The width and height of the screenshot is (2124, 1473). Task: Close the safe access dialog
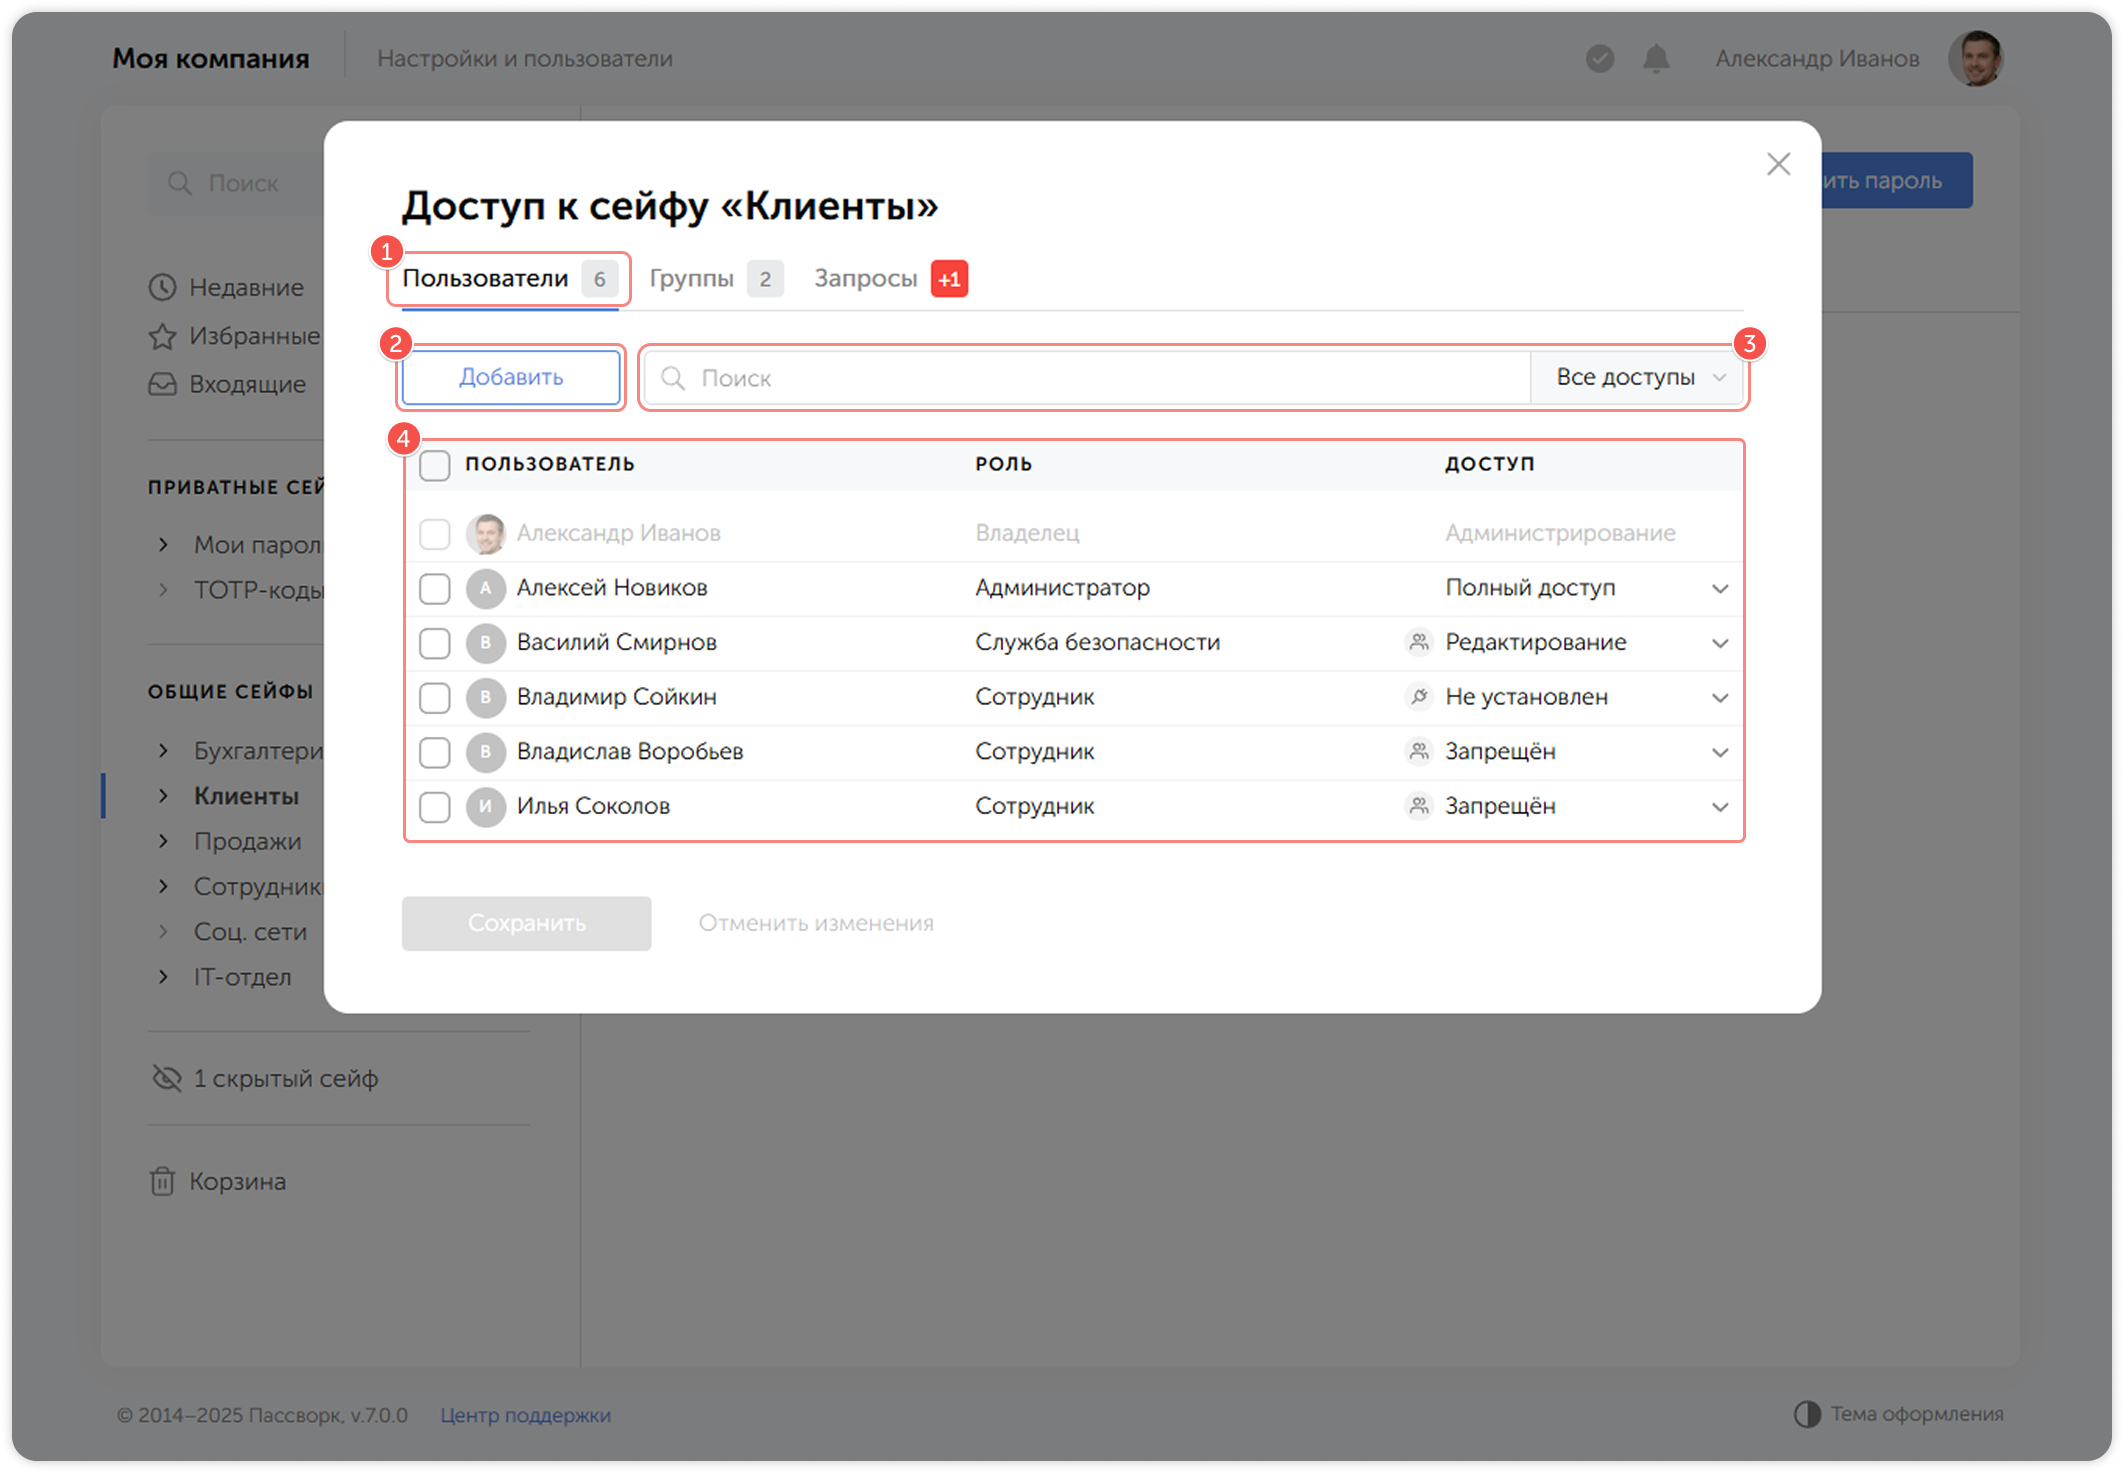(1777, 164)
